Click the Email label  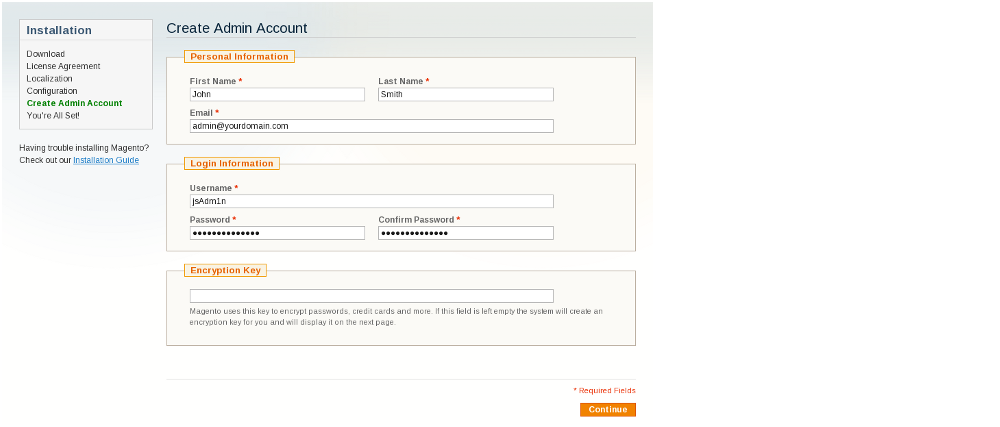tap(204, 113)
